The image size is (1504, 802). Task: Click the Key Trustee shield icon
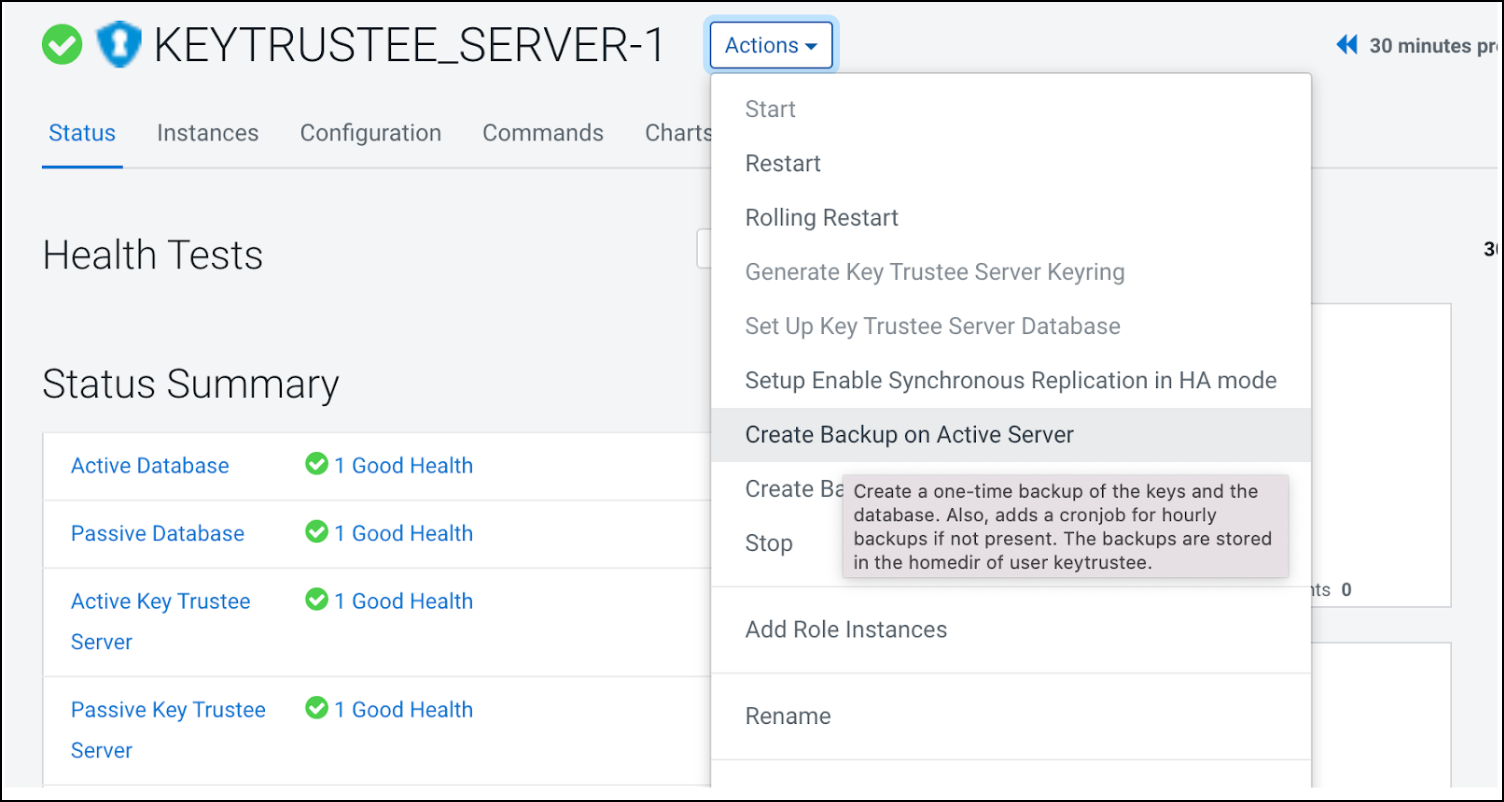(x=119, y=46)
